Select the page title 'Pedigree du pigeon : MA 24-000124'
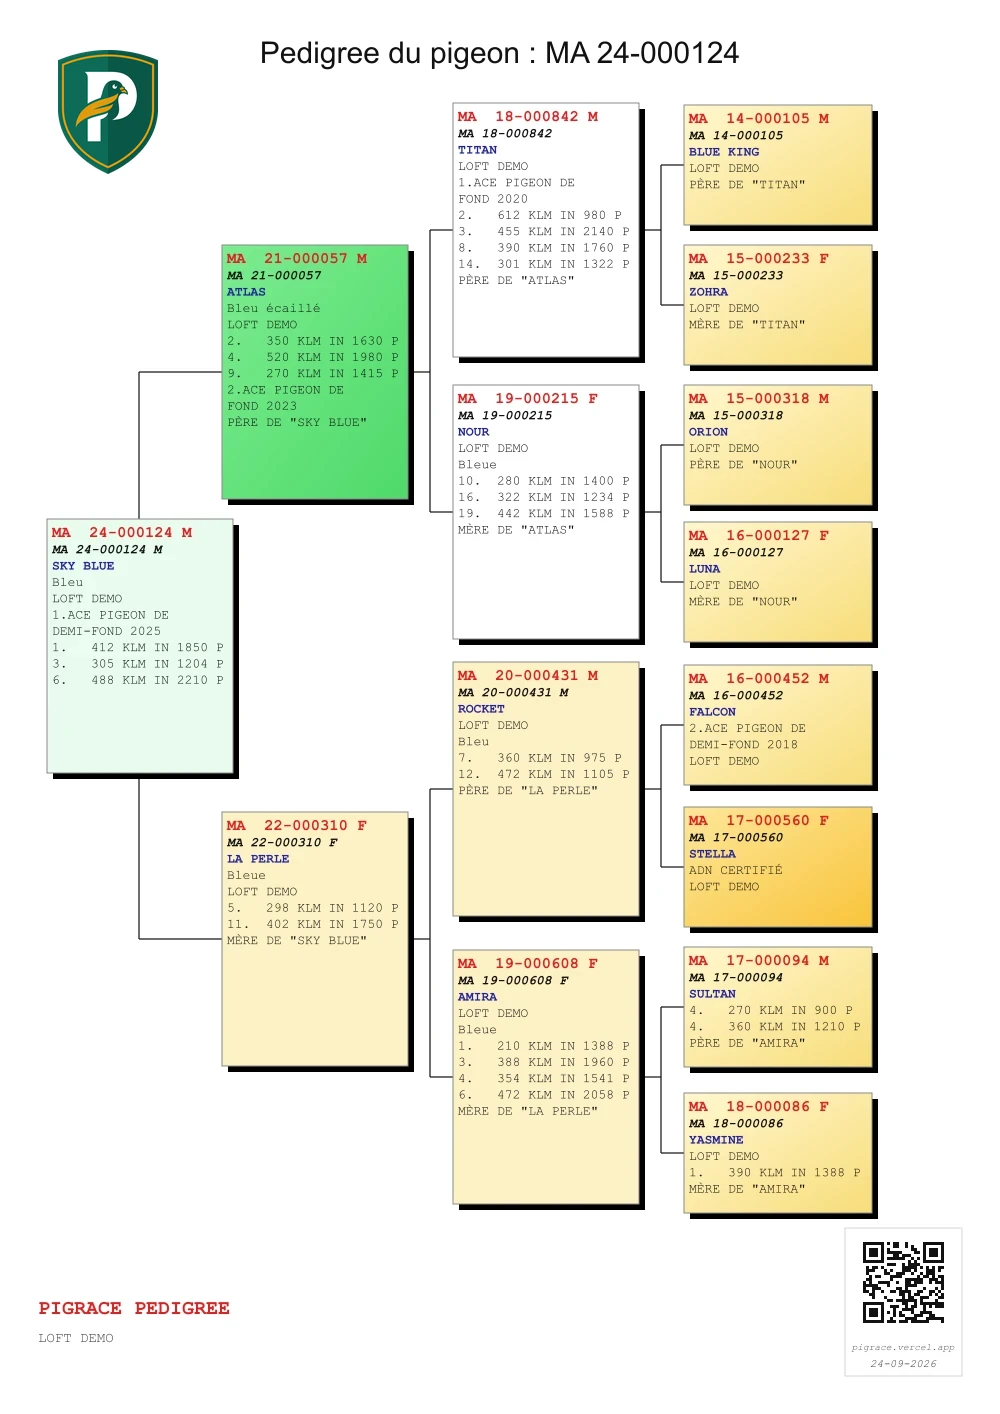This screenshot has width=1000, height=1414. (x=499, y=53)
